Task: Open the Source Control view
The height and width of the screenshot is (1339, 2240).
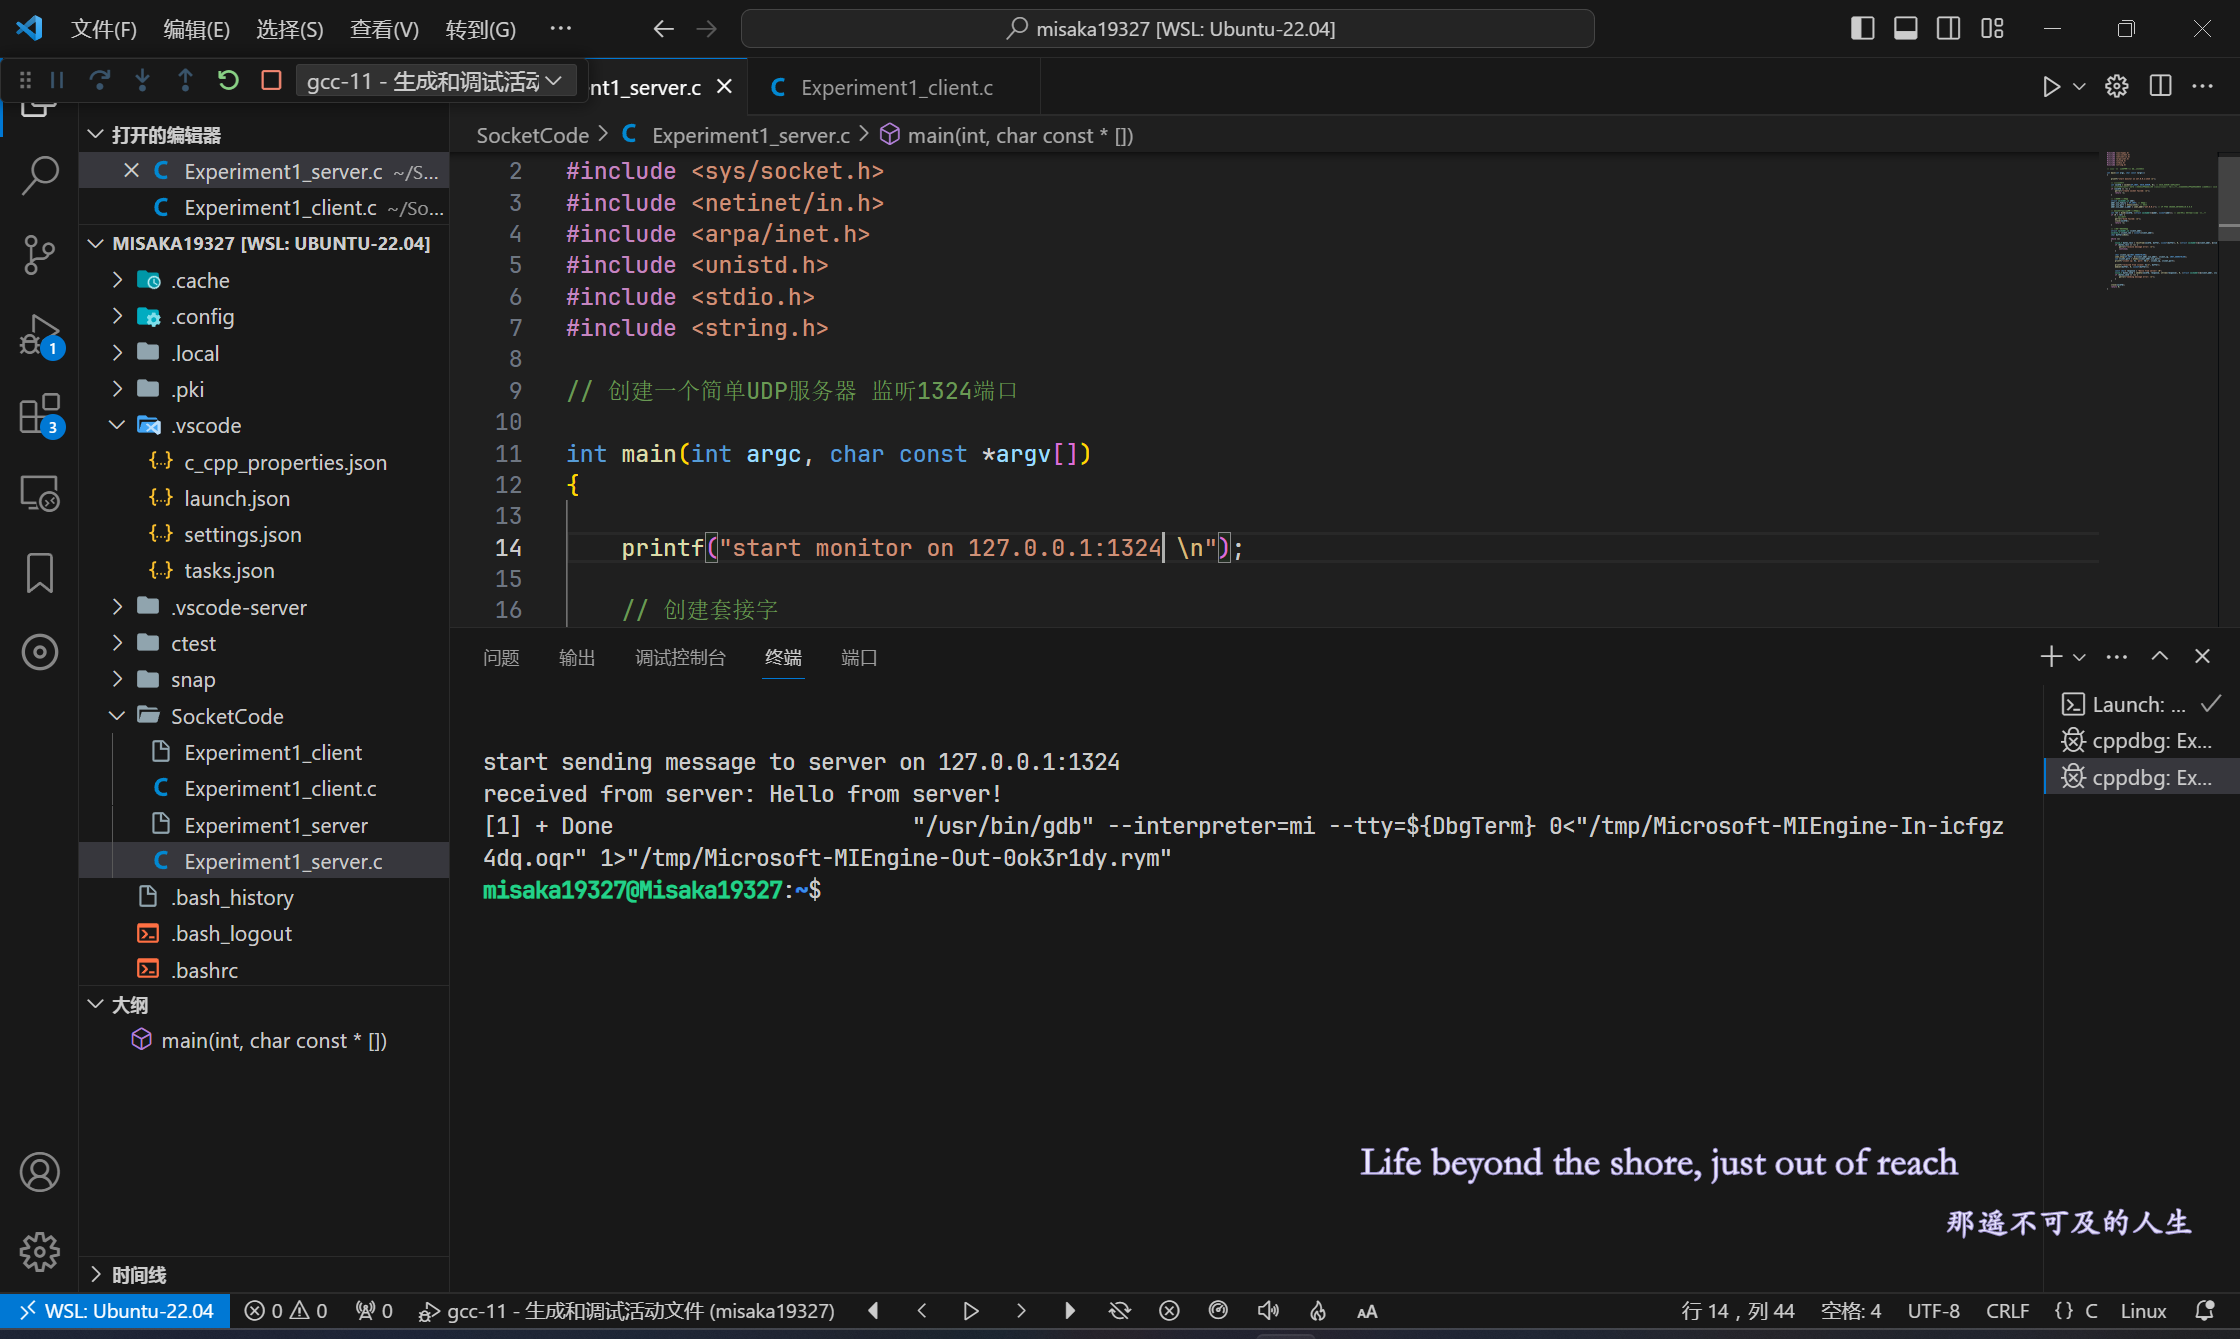Action: coord(40,254)
